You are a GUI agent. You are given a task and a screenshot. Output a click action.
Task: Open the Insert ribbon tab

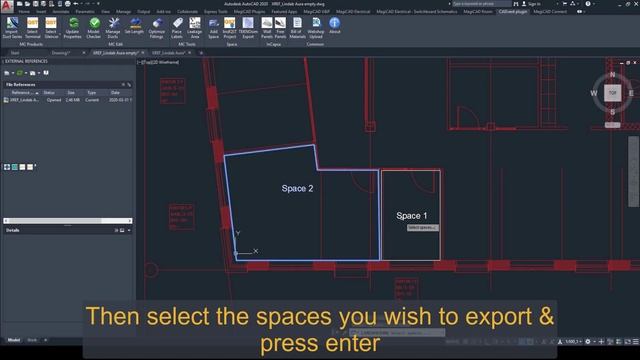pos(41,11)
